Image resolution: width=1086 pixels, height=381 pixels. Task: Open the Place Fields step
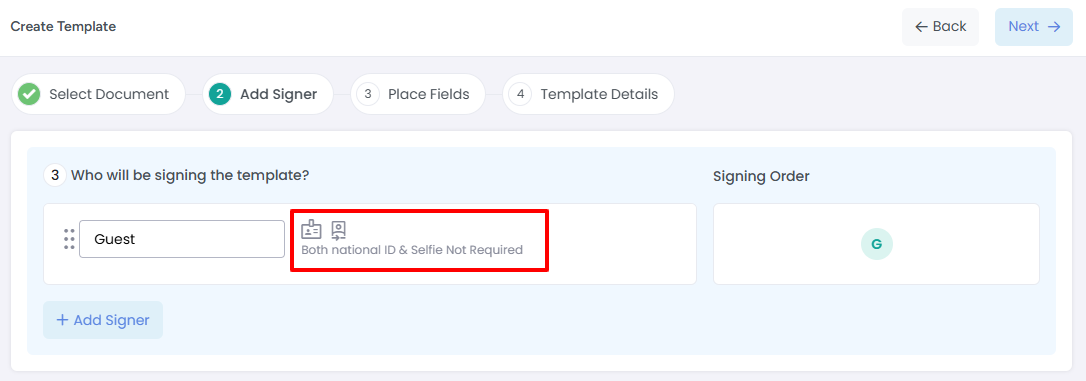click(x=418, y=94)
